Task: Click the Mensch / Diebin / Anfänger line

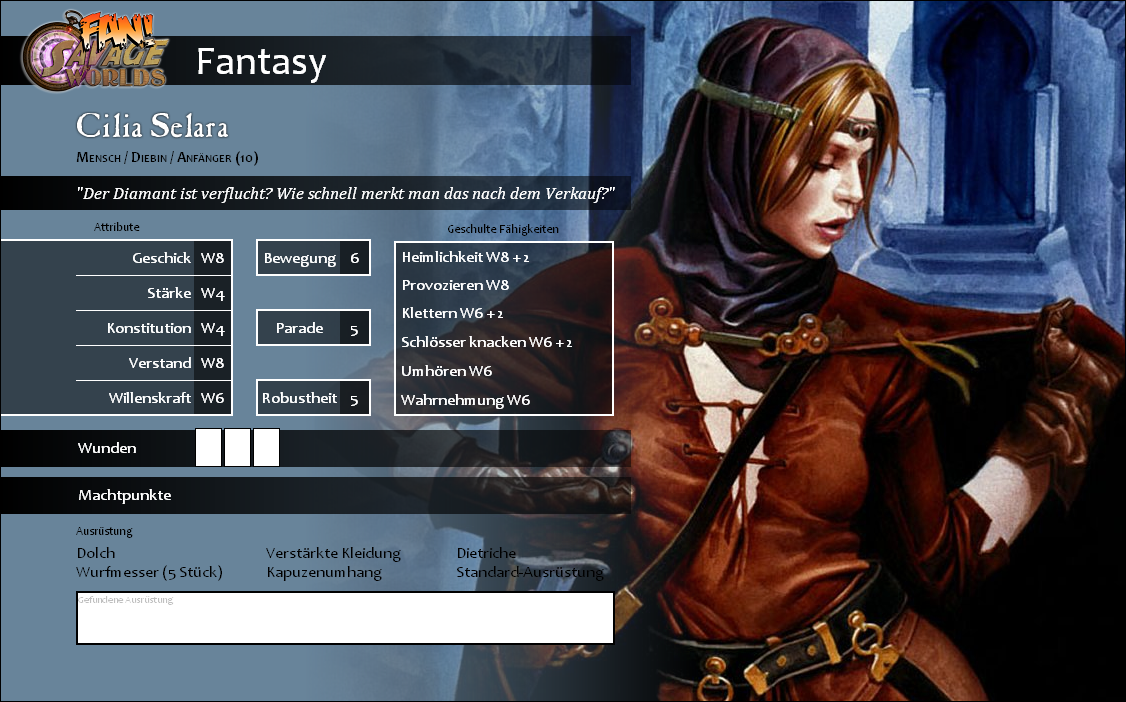Action: click(x=167, y=157)
